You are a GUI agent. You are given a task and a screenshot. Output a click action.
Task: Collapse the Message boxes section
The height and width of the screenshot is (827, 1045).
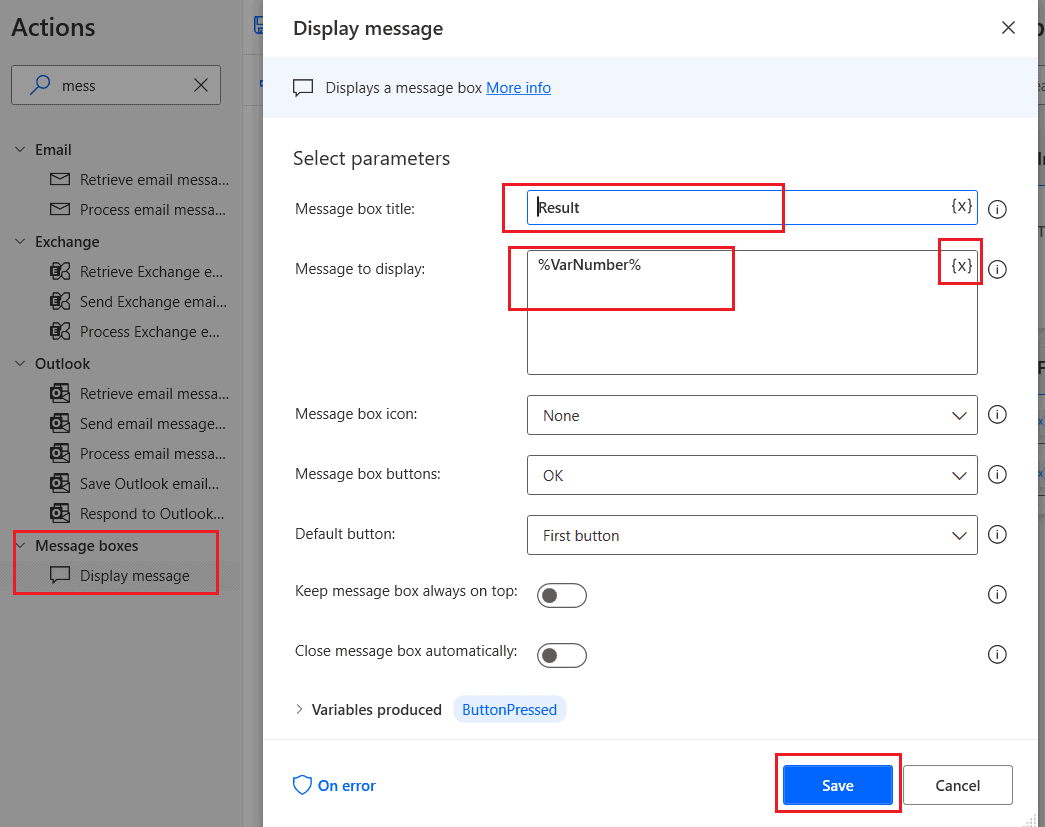coord(22,545)
